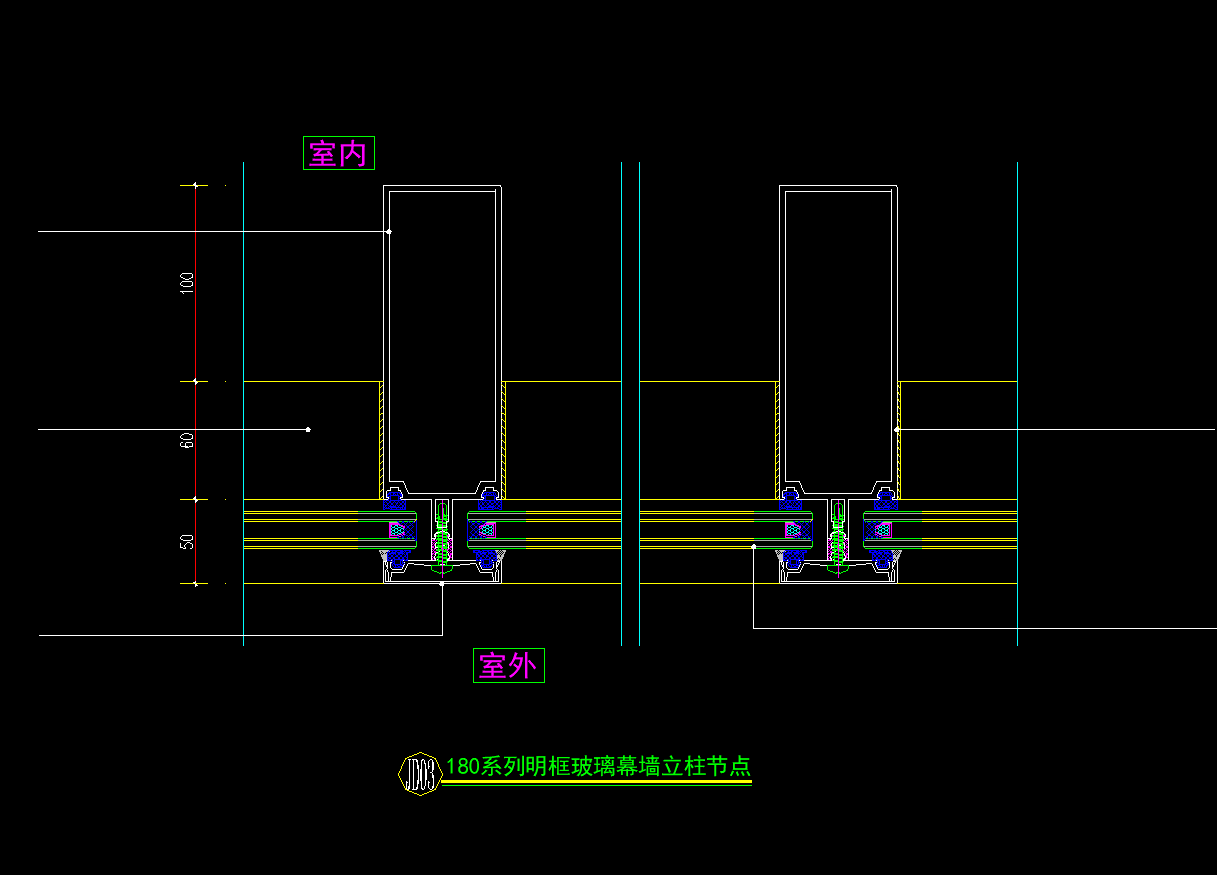Click the leader dot in left interior panel area

coord(308,430)
